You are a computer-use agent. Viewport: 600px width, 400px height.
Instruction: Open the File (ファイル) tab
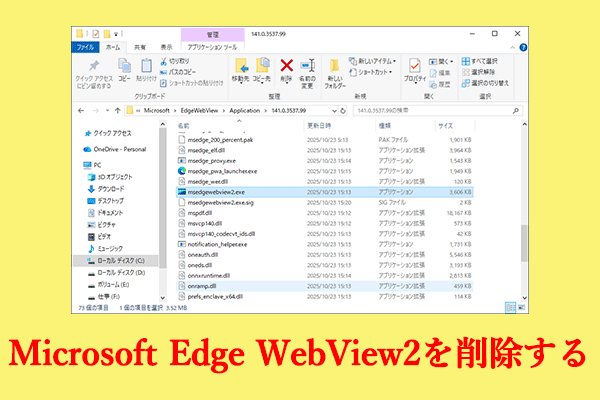pos(85,47)
